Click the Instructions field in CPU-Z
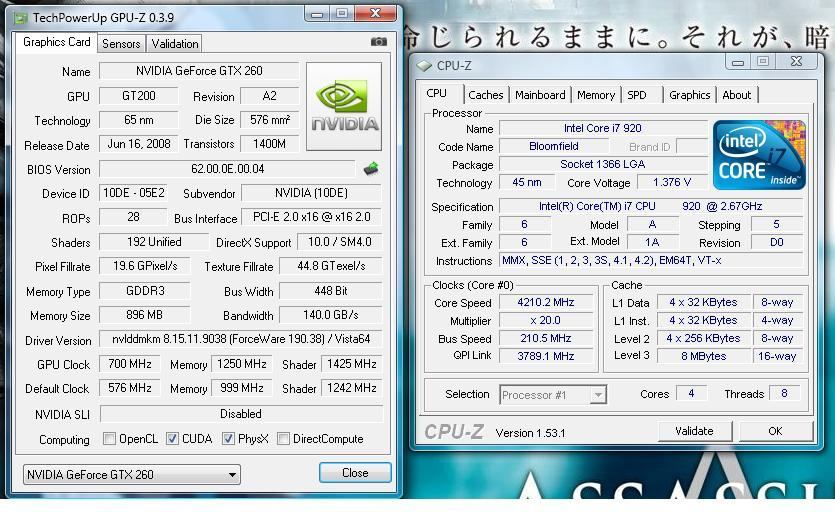Screen dimensions: 835x512 click(651, 261)
